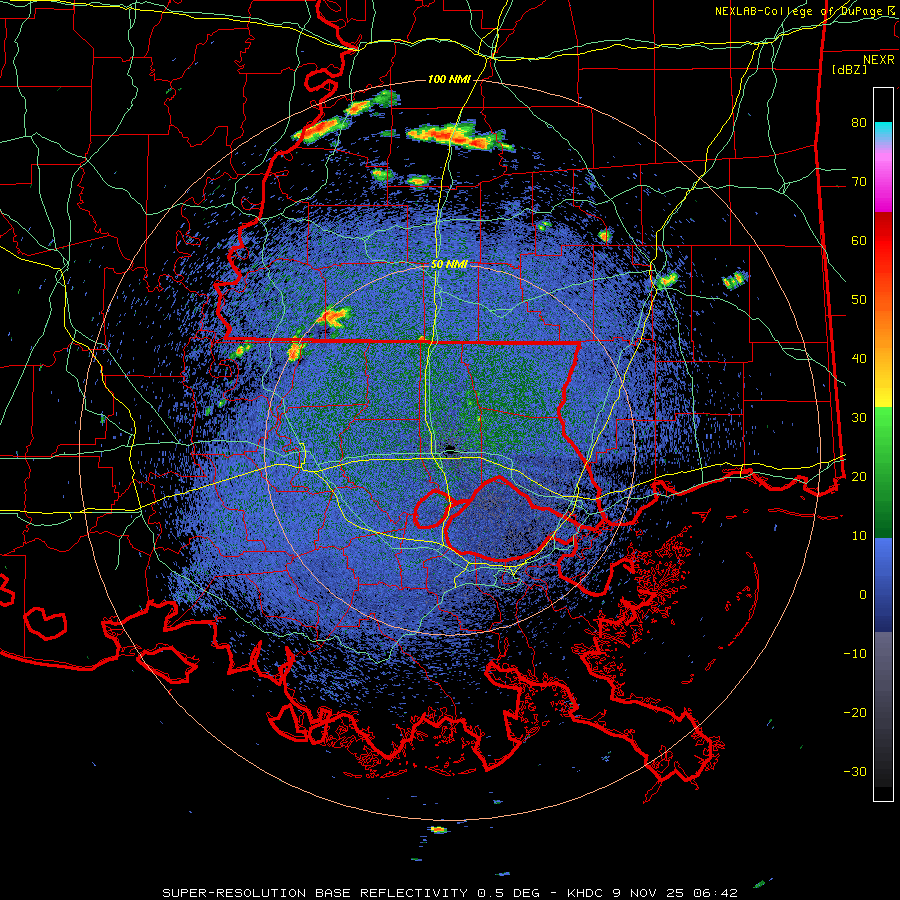
Task: Click the magenta-pink segment of the color bar
Action: tap(883, 178)
